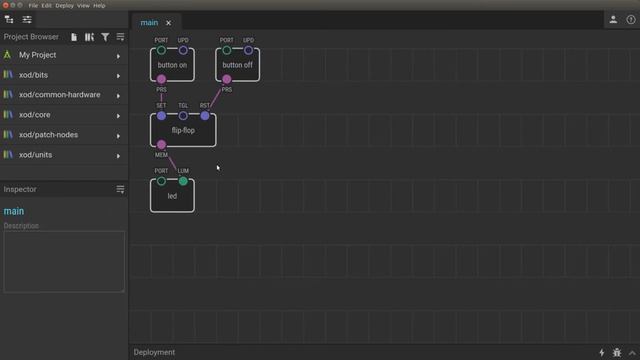Open the Deploy menu
640x360 pixels.
click(x=64, y=5)
